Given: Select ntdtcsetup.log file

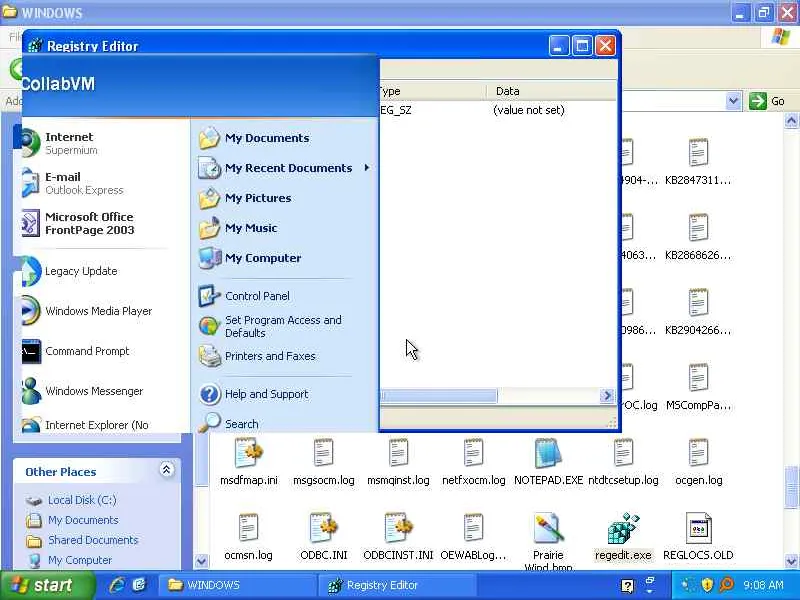Looking at the screenshot, I should [x=623, y=462].
